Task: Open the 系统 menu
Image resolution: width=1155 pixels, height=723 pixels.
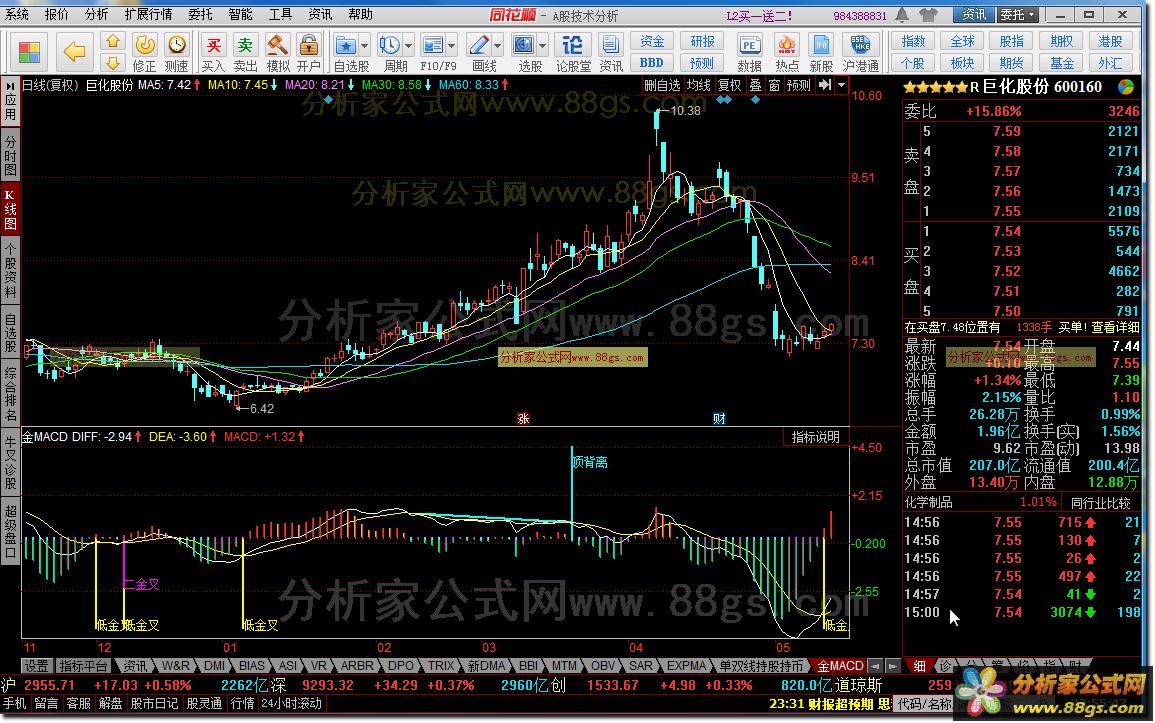Action: [x=16, y=14]
